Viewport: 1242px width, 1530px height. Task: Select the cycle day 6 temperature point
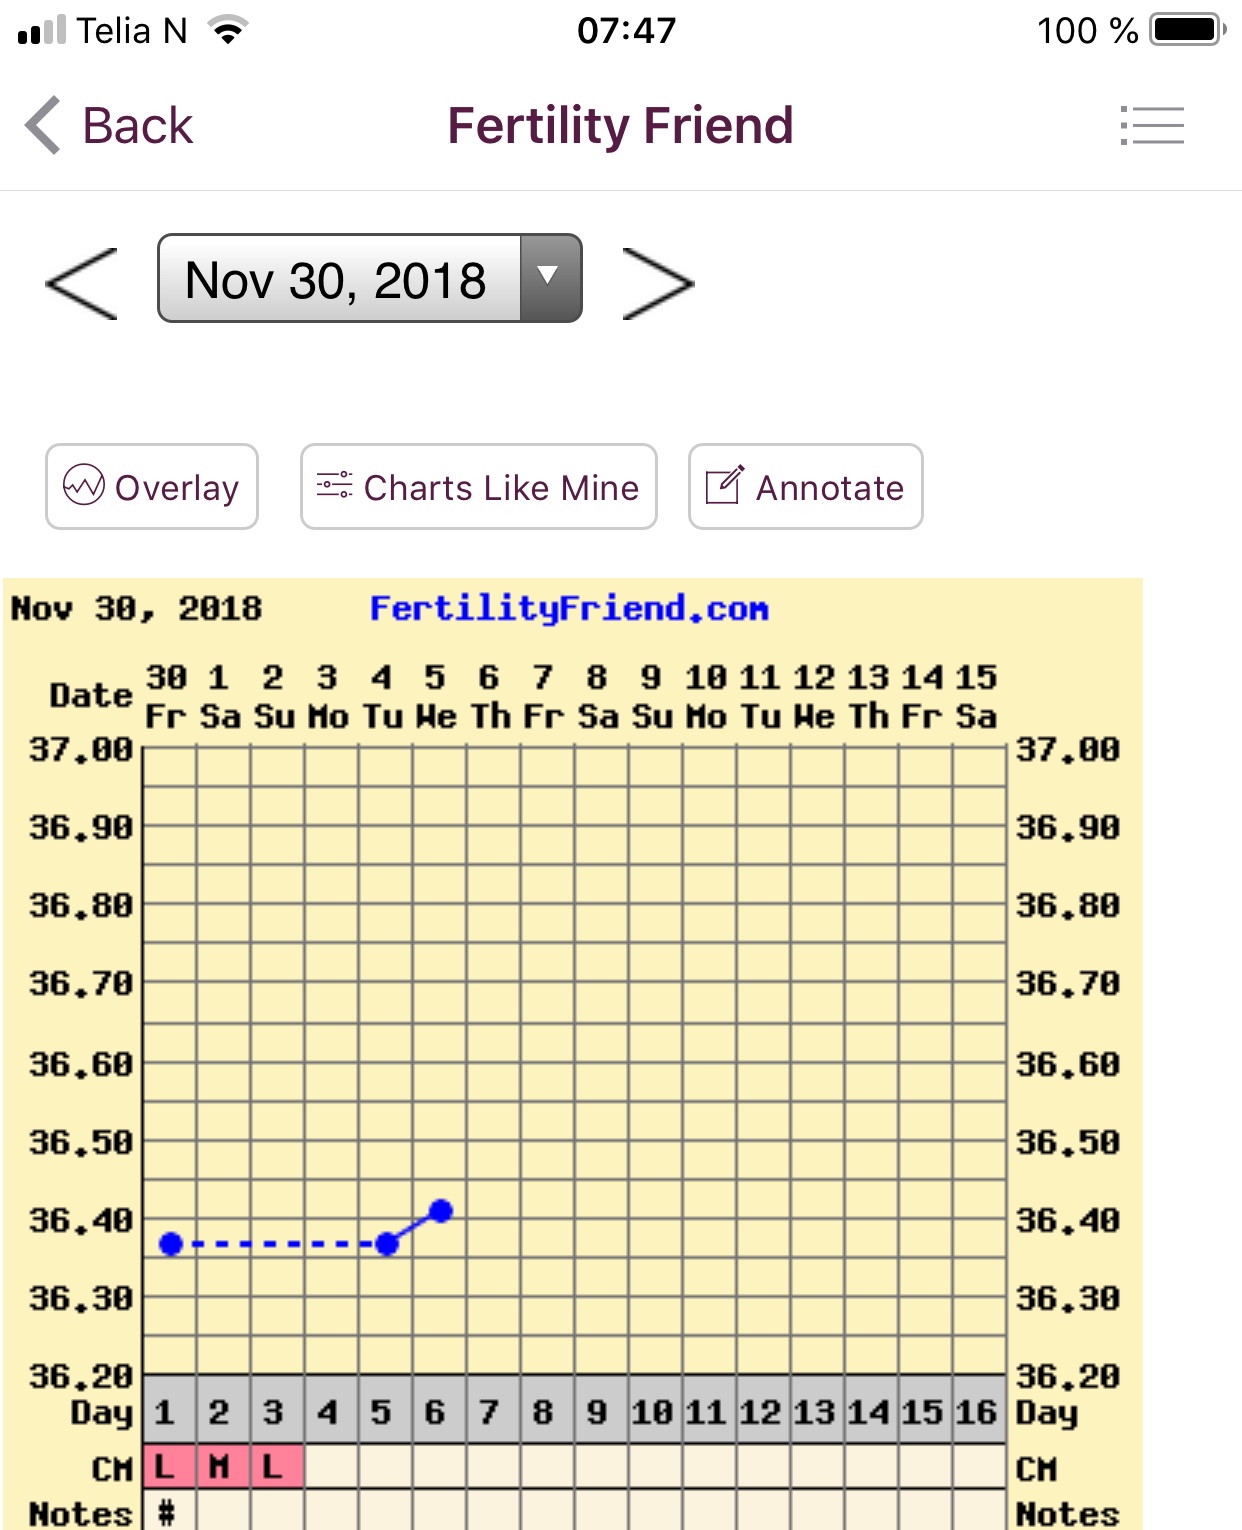441,1211
